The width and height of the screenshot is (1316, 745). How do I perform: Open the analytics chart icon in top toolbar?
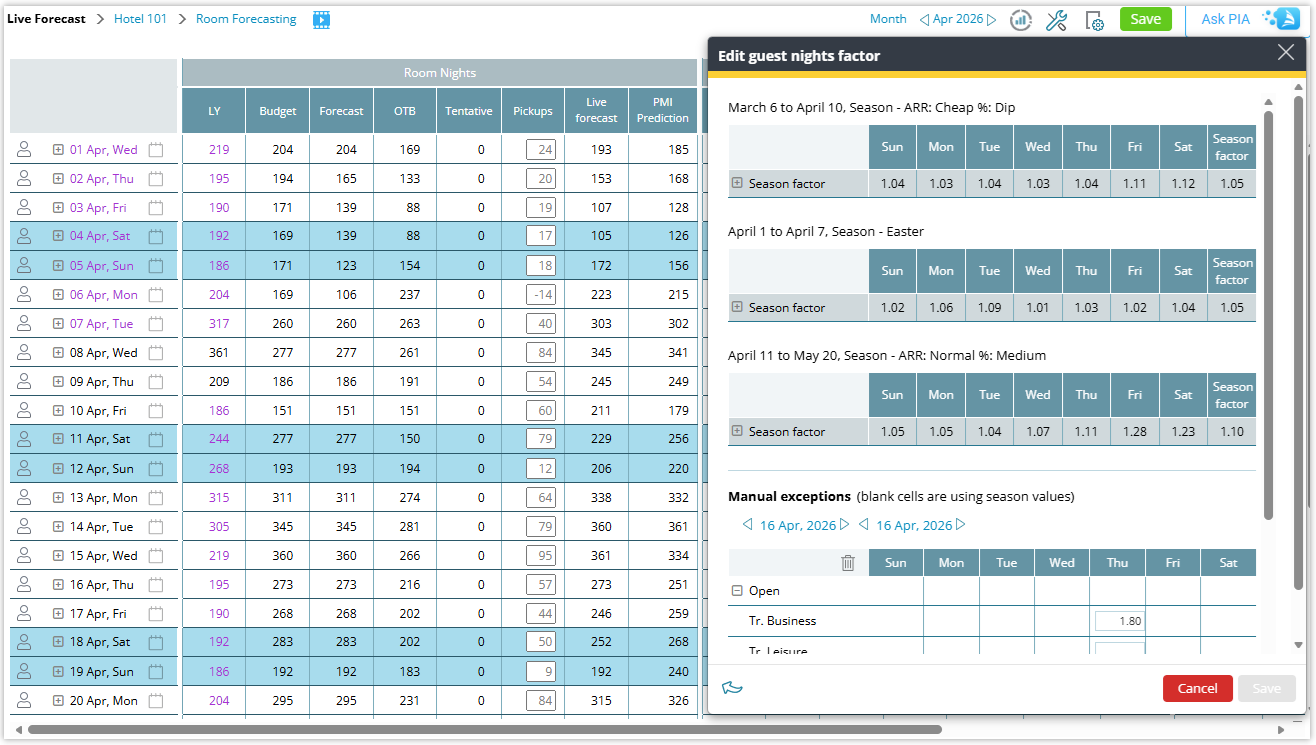(x=1020, y=19)
